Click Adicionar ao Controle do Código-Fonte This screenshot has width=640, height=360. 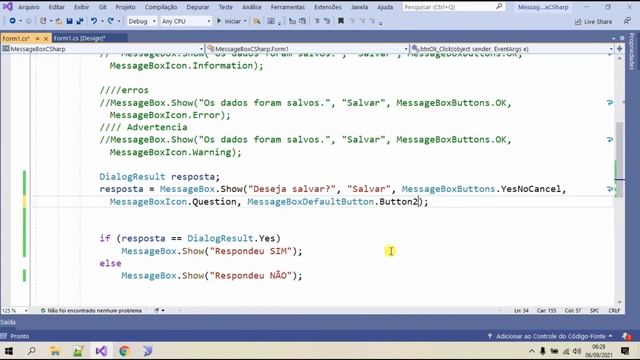coord(550,336)
